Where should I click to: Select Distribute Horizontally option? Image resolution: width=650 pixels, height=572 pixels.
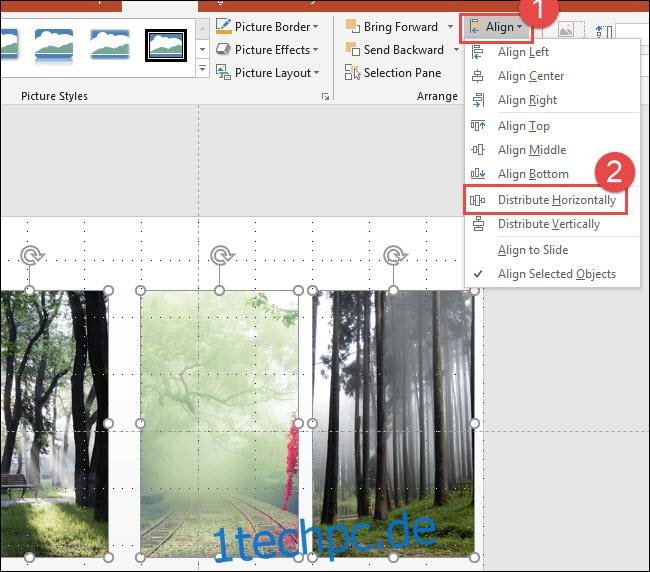[x=546, y=200]
